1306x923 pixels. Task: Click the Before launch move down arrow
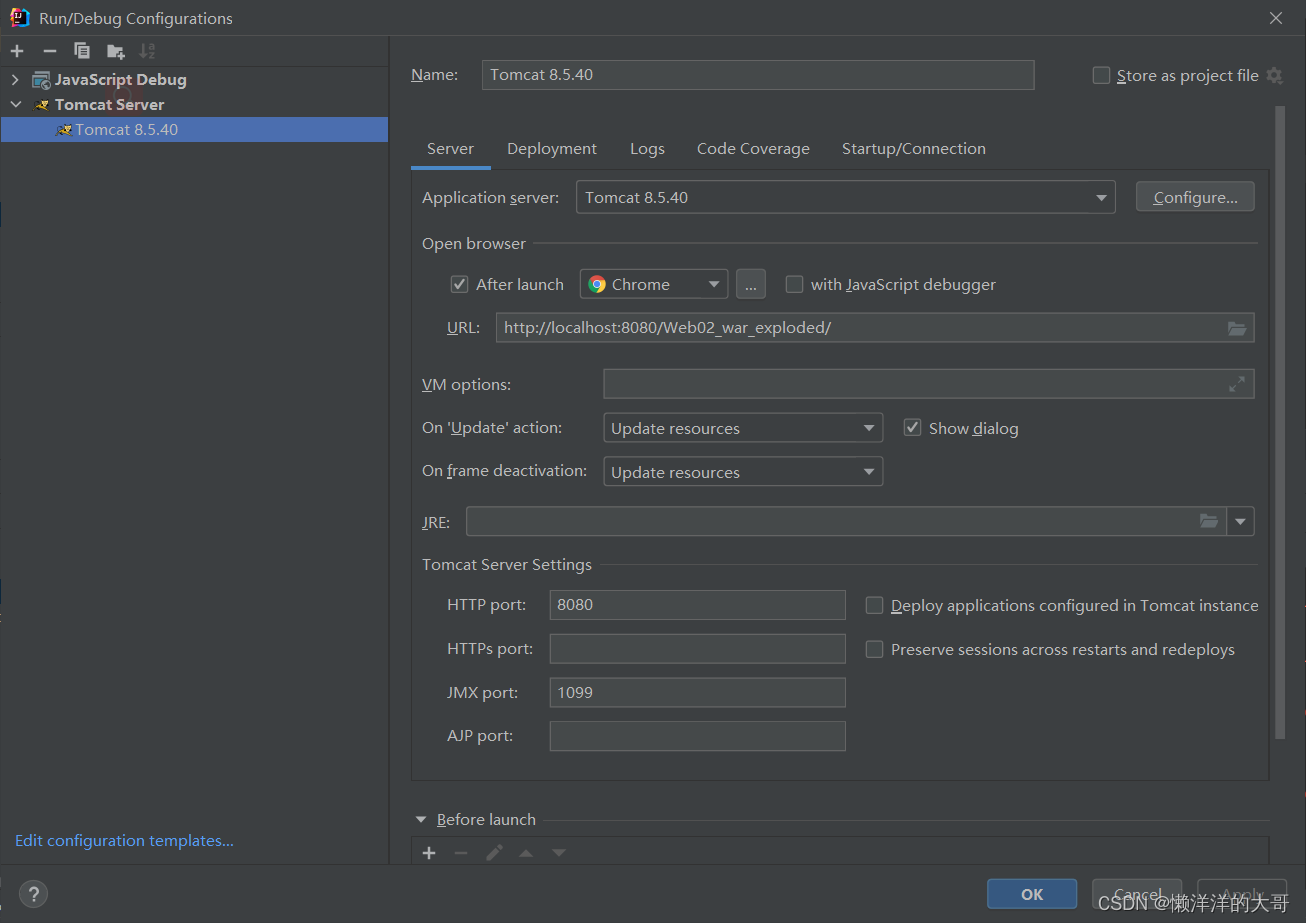coord(559,853)
